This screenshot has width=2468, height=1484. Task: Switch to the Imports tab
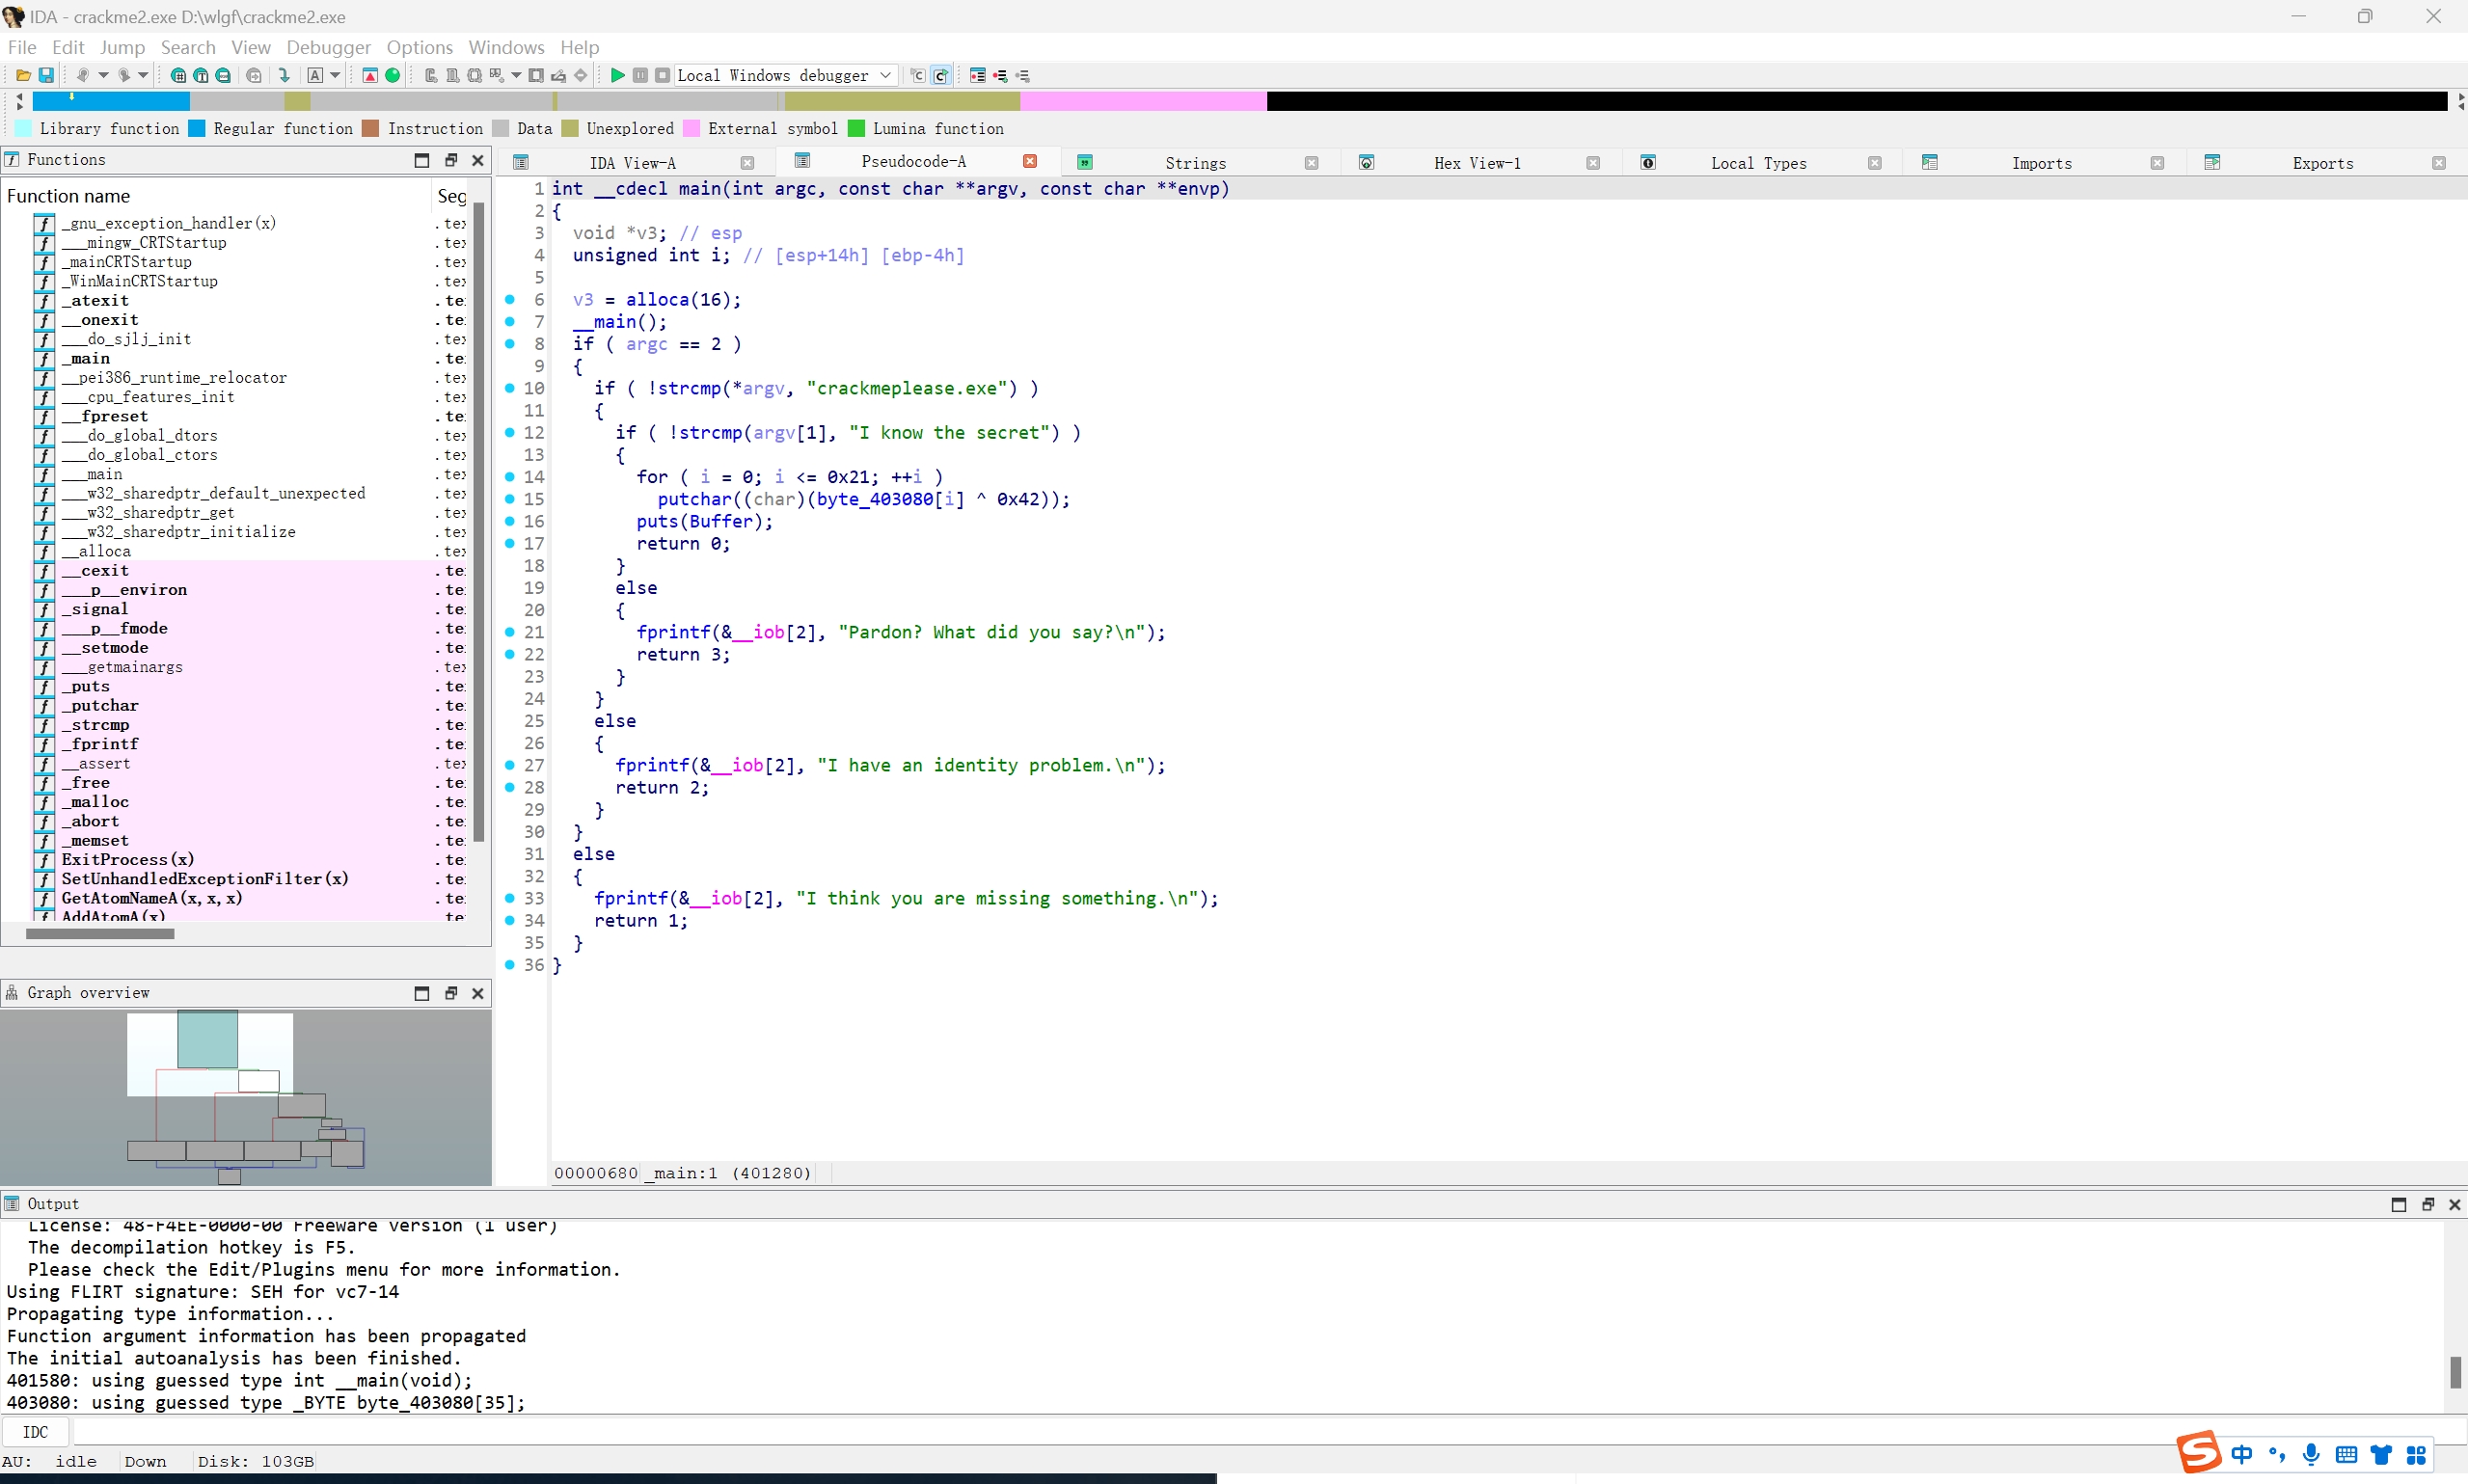pyautogui.click(x=2041, y=163)
